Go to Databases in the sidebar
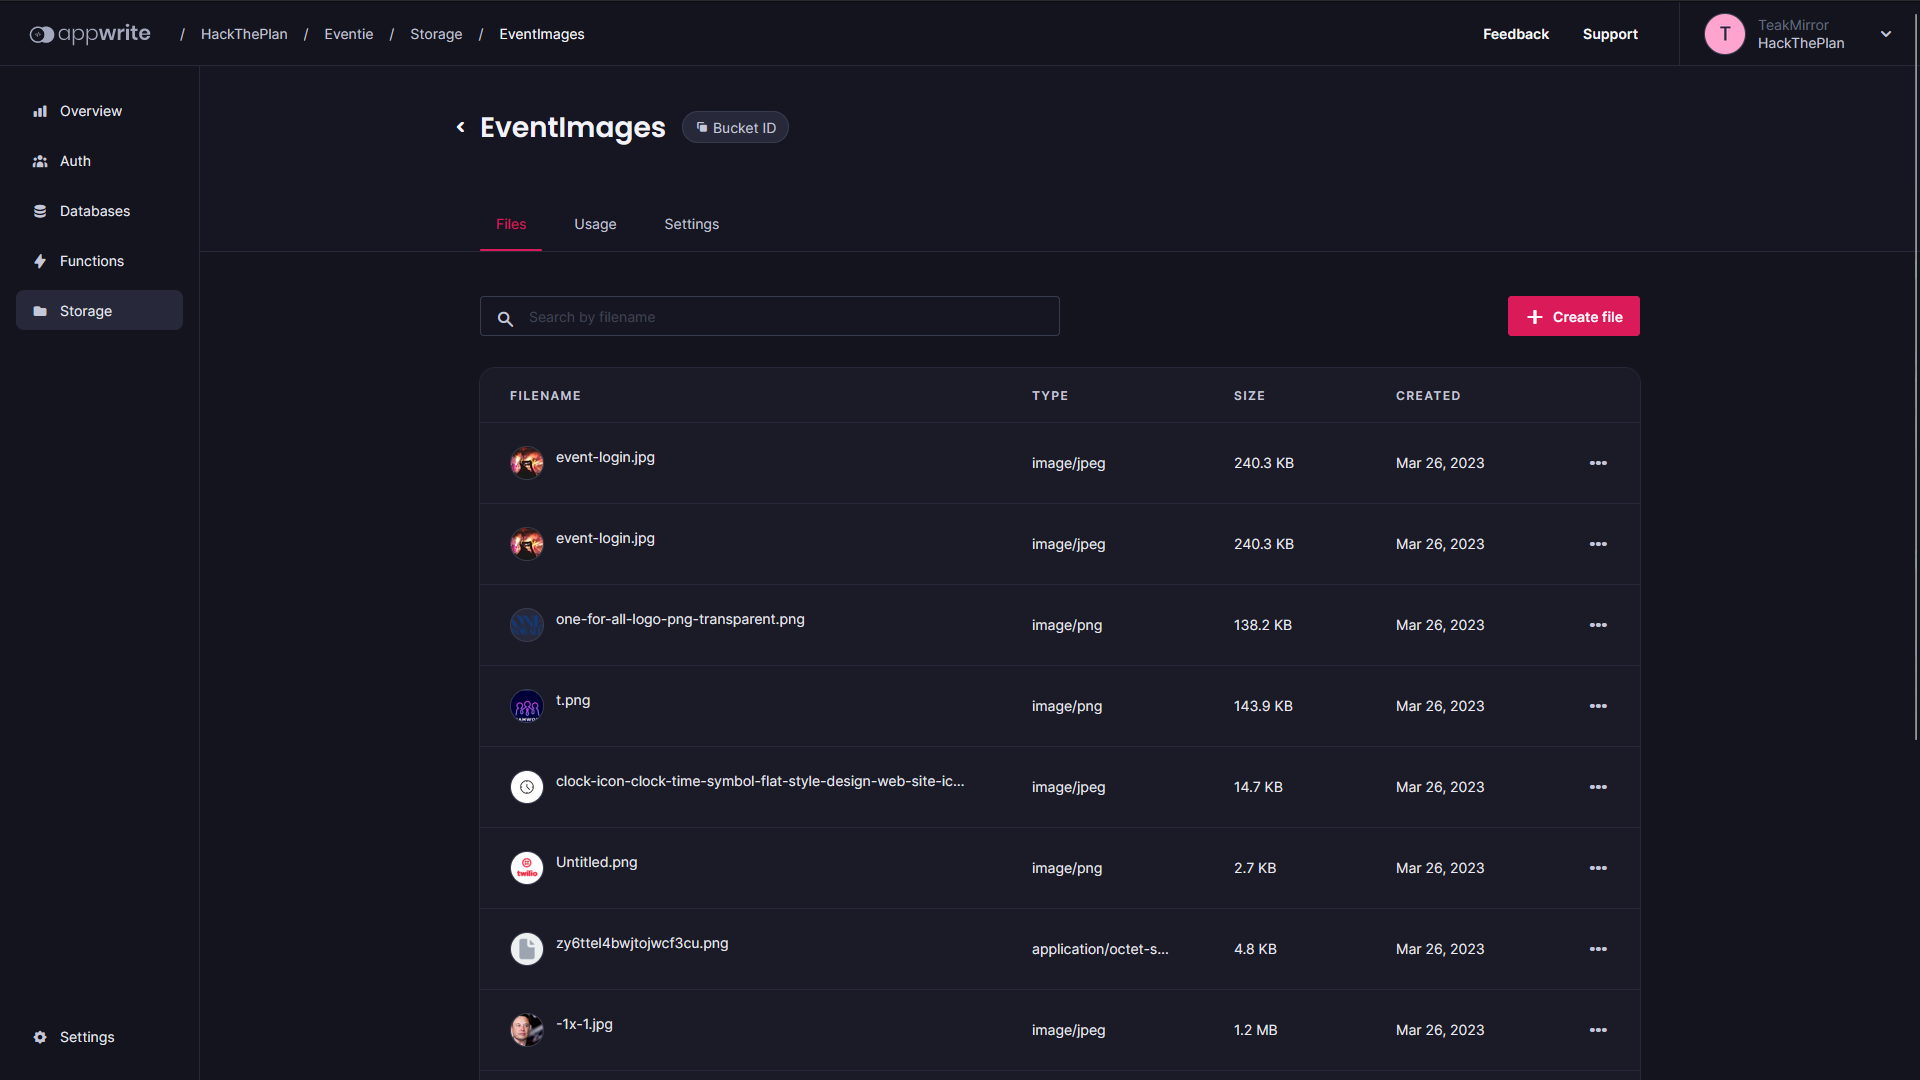 (94, 211)
